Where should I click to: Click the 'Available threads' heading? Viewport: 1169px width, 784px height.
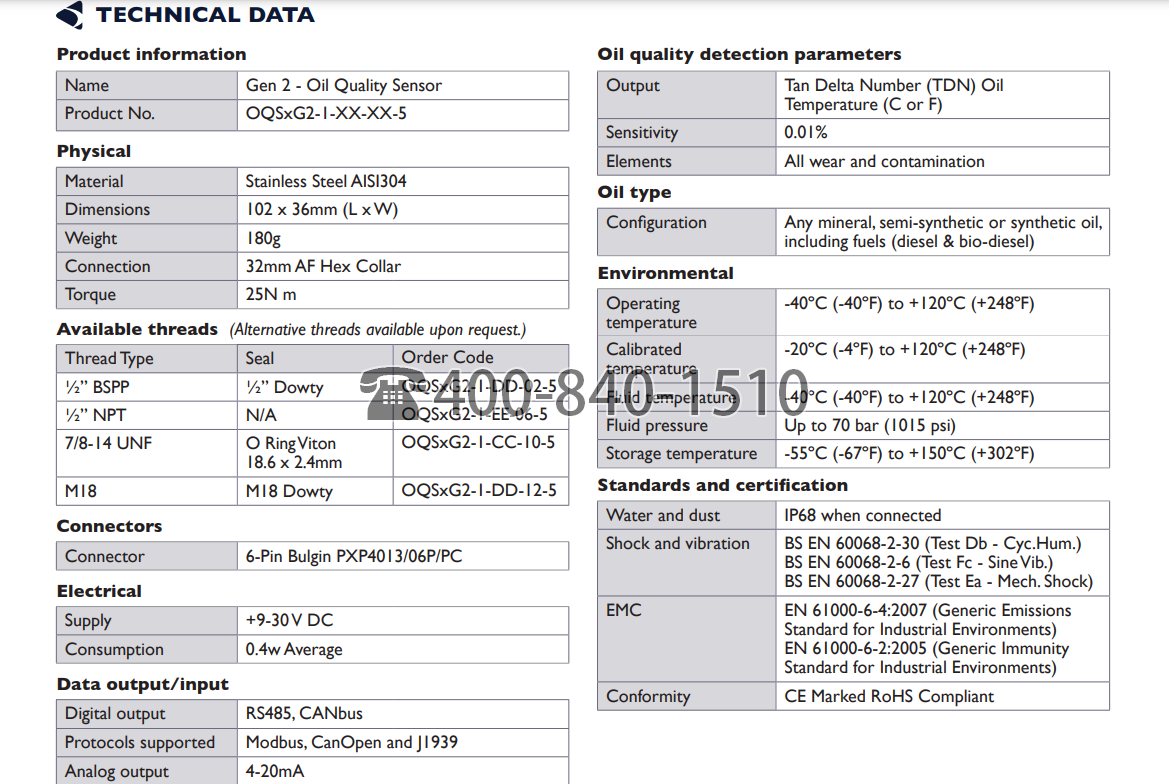pos(137,329)
